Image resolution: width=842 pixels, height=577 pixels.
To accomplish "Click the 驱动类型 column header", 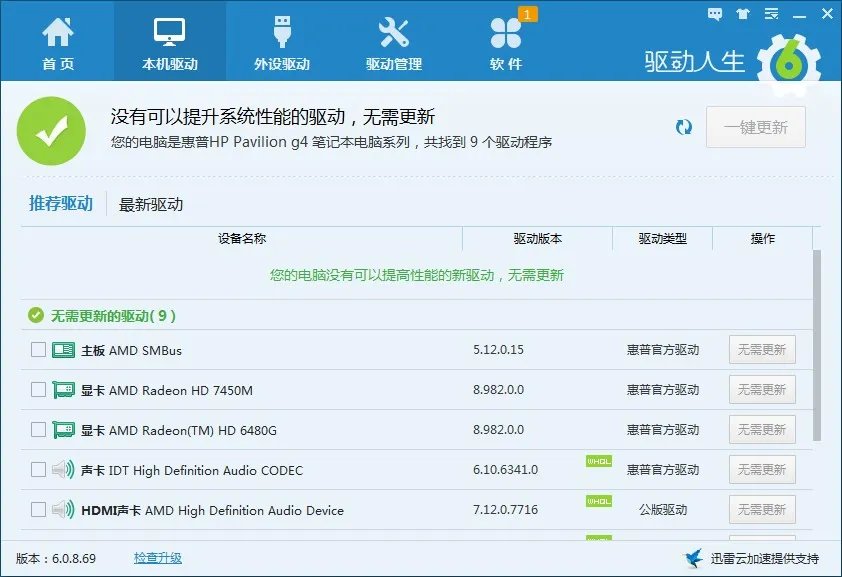I will pos(663,238).
